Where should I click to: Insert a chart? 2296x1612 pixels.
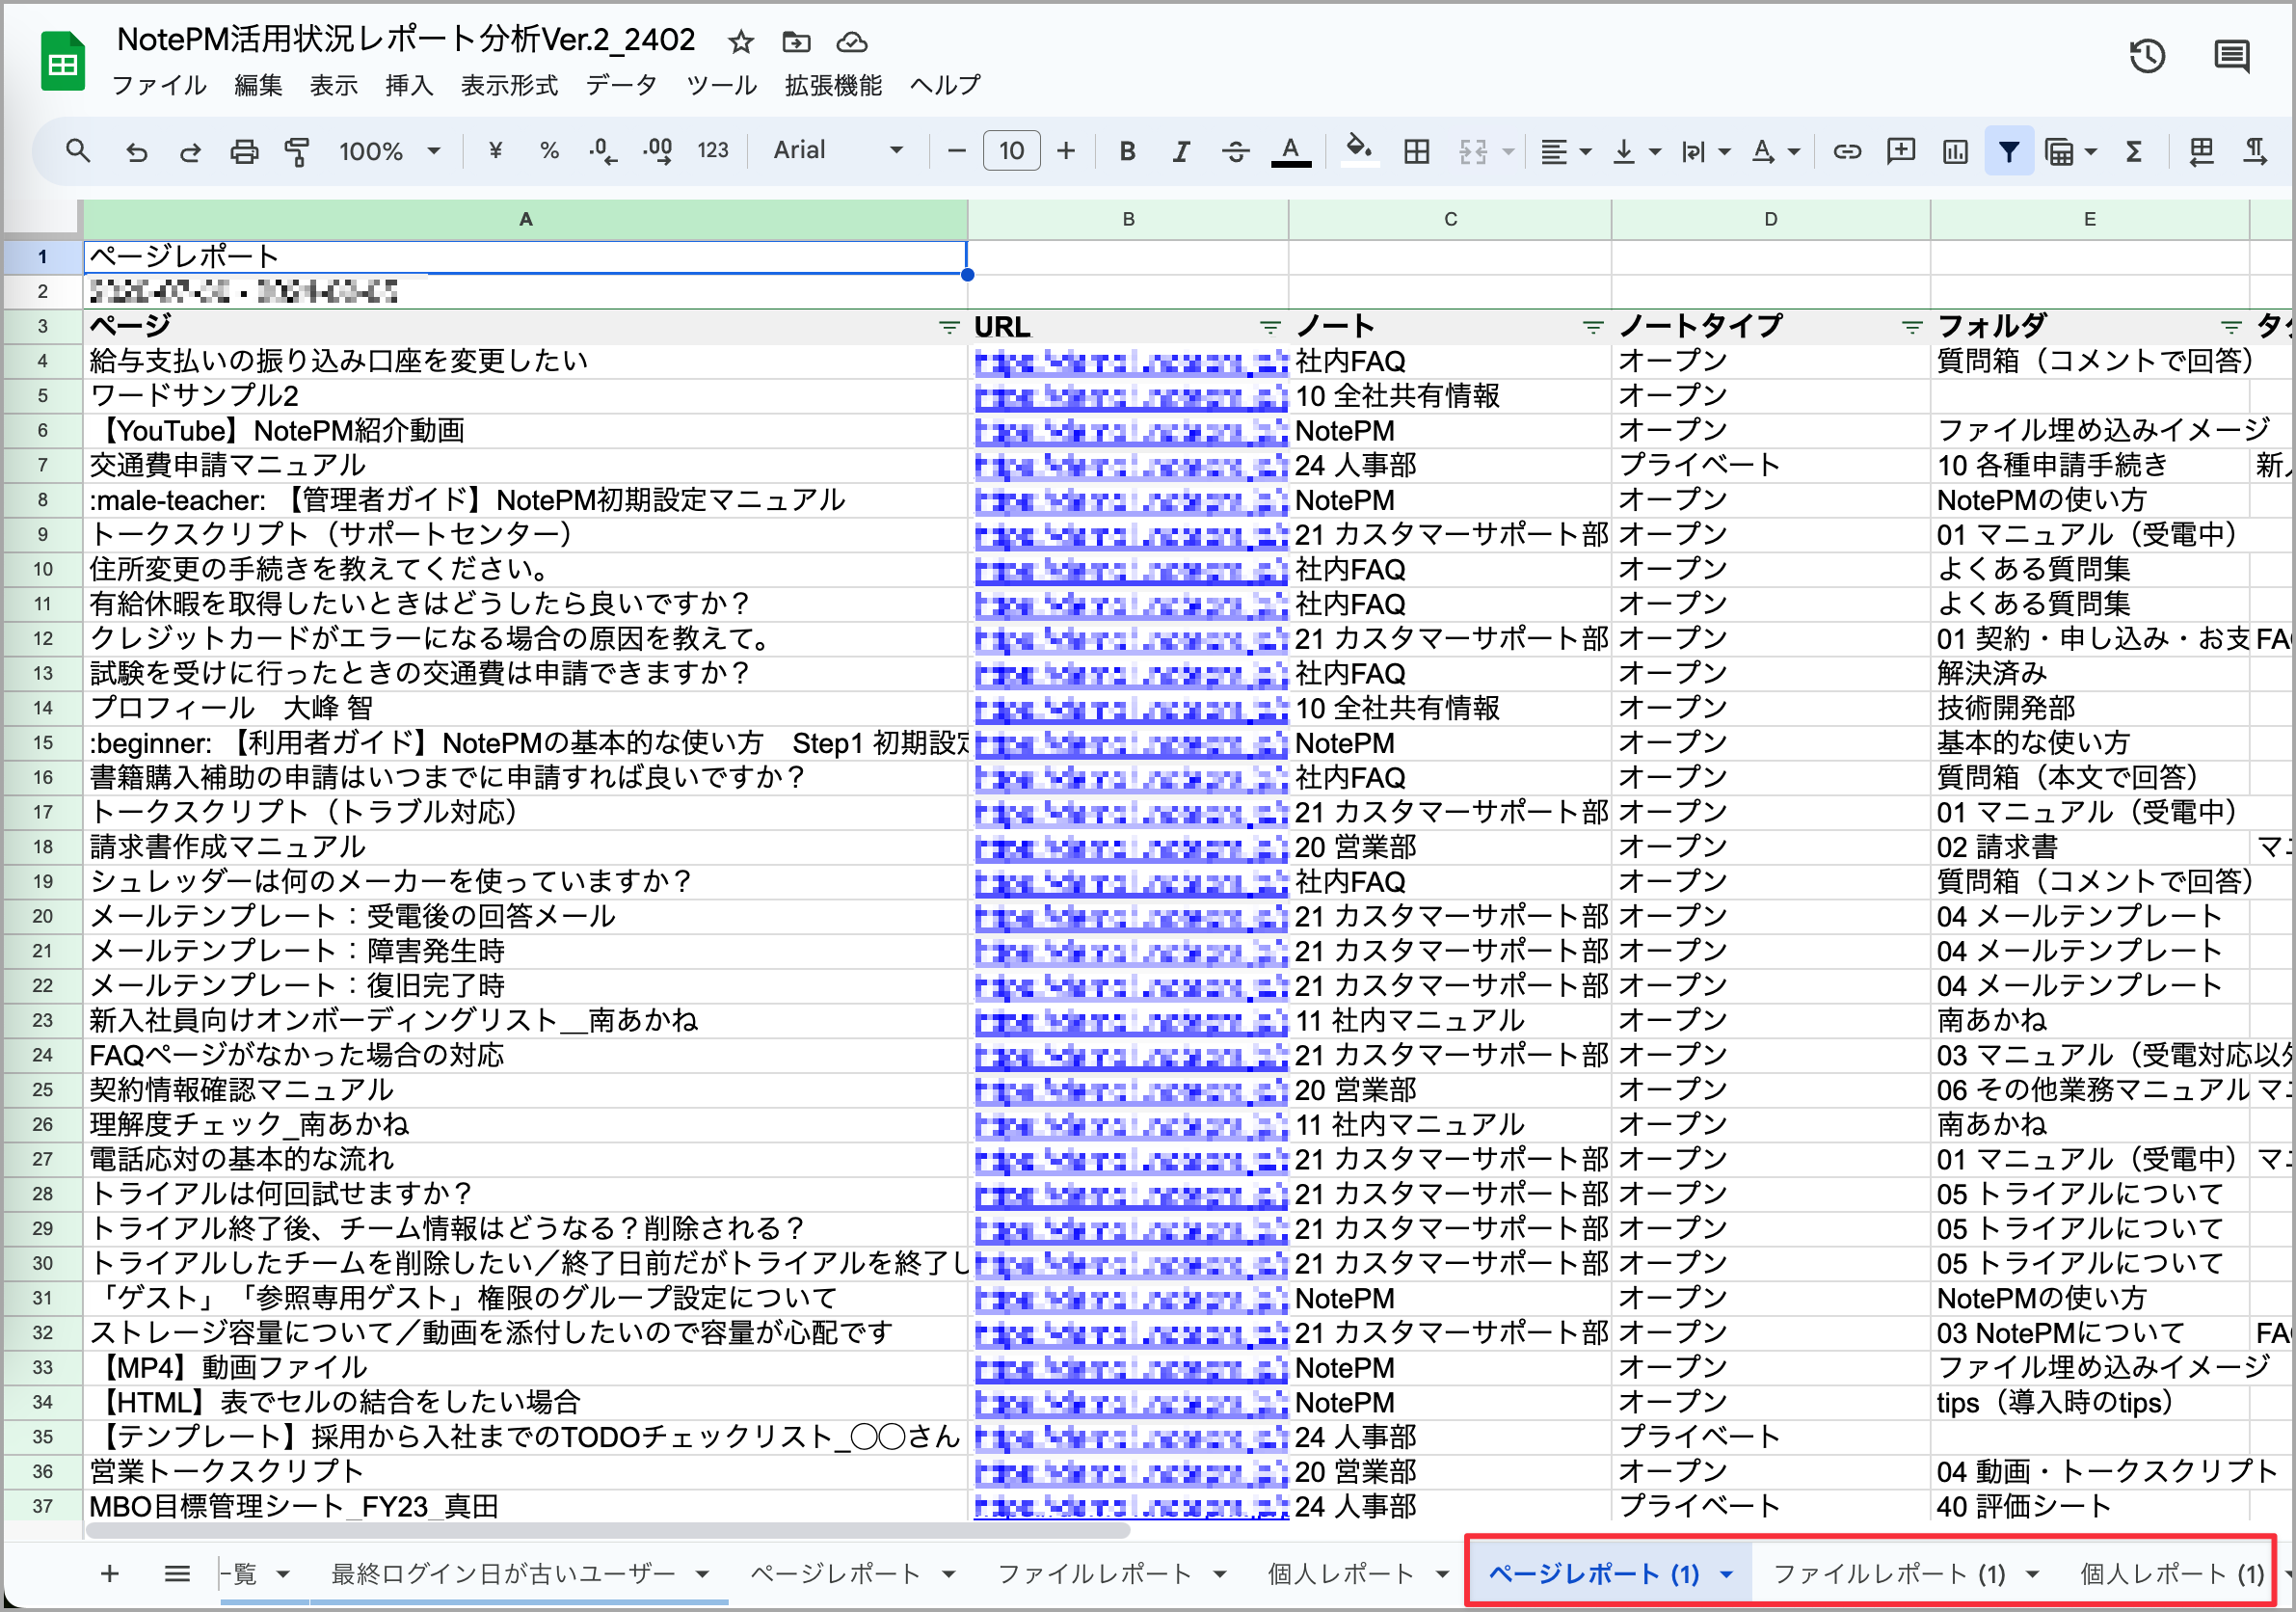pos(1955,151)
